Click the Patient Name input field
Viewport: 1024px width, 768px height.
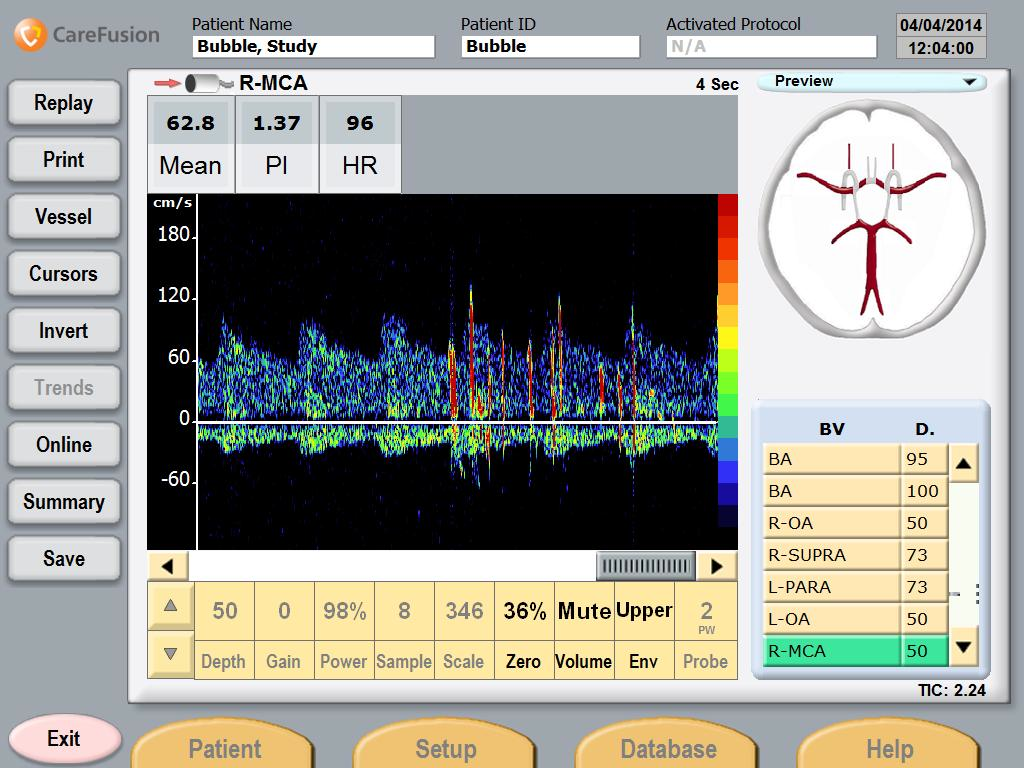pos(313,46)
